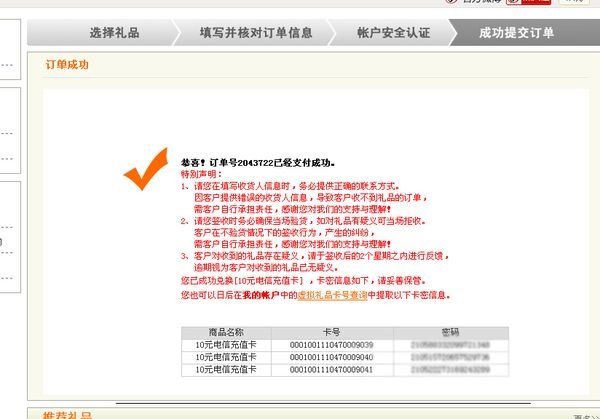Click the 订单成功 section heading
The image size is (600, 419).
tap(68, 65)
